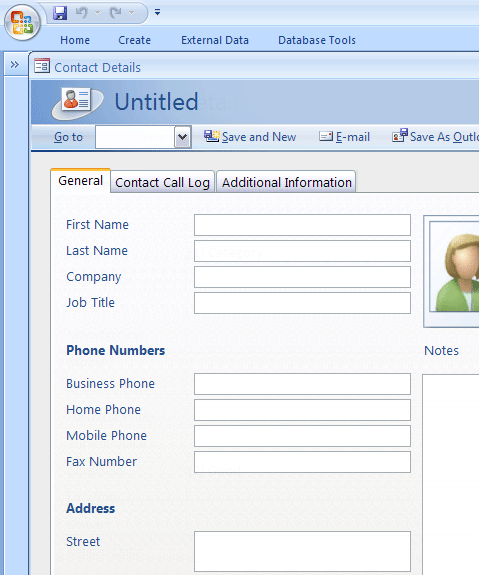Focus the Fax Number field
Viewport: 479px width, 575px height.
click(x=302, y=462)
